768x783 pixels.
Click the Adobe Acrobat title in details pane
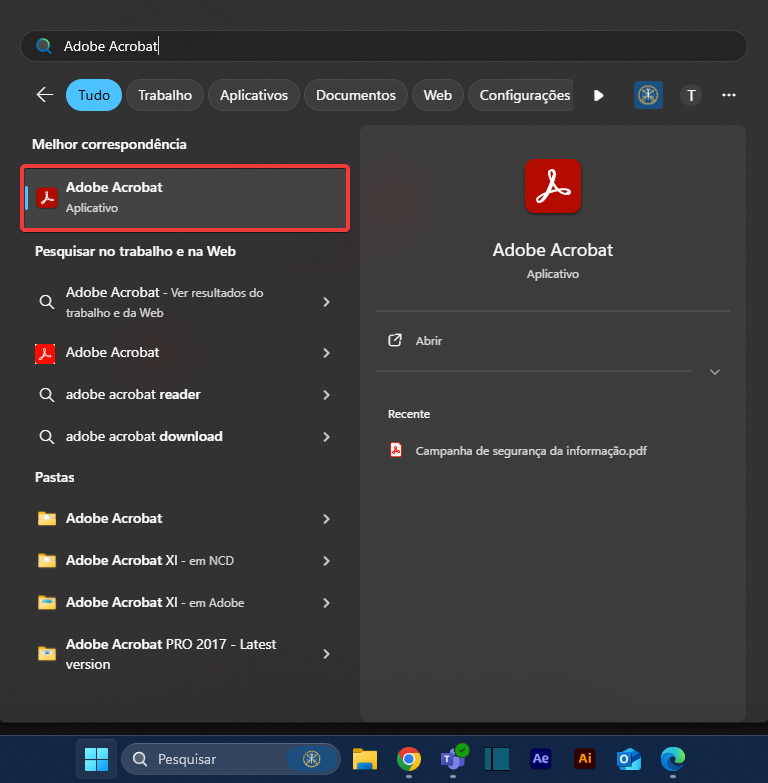(x=553, y=250)
